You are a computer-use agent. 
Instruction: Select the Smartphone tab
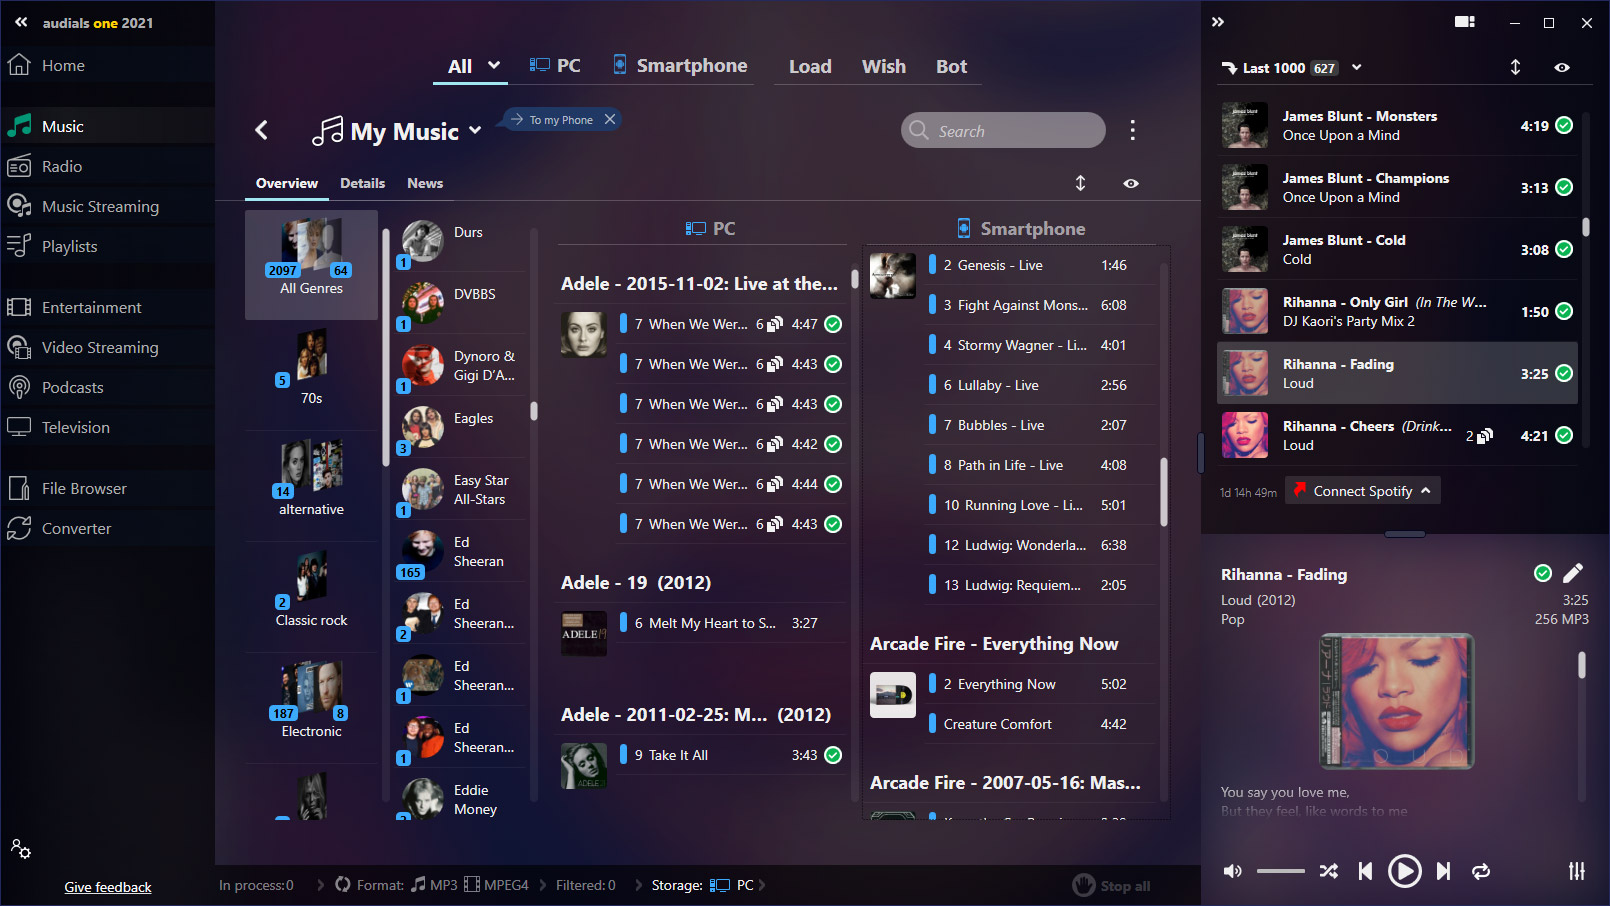point(680,66)
